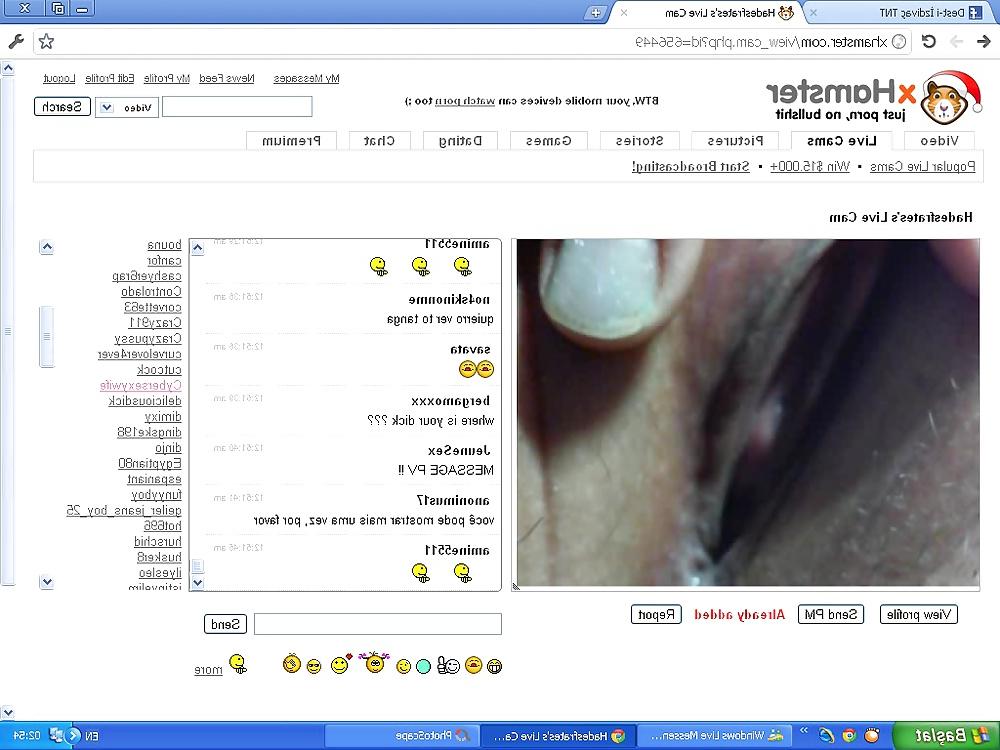Open My Messages link
1000x750 pixels.
coord(306,78)
